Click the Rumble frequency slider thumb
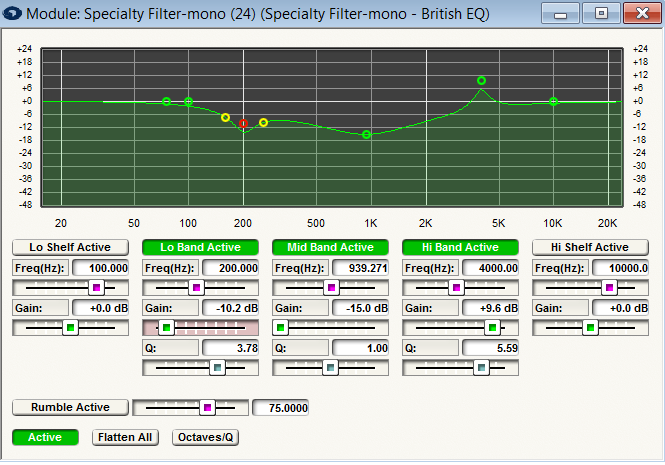Screen dimensions: 665x465 coord(207,408)
